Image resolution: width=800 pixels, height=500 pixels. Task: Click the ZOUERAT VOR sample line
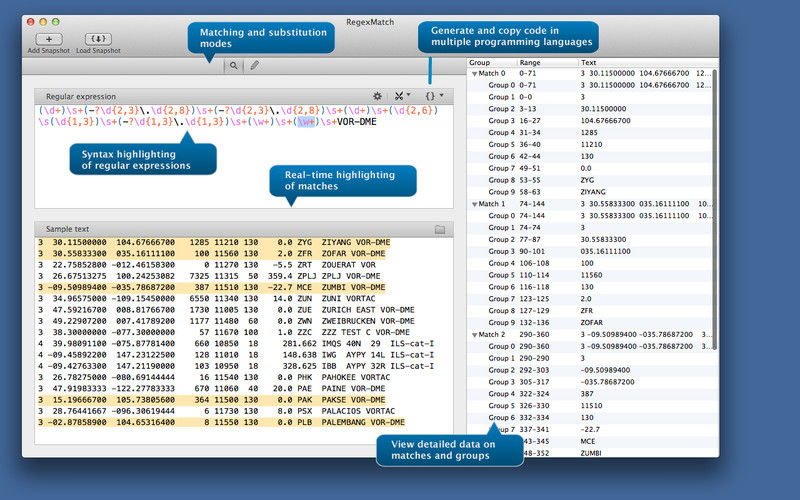[207, 265]
